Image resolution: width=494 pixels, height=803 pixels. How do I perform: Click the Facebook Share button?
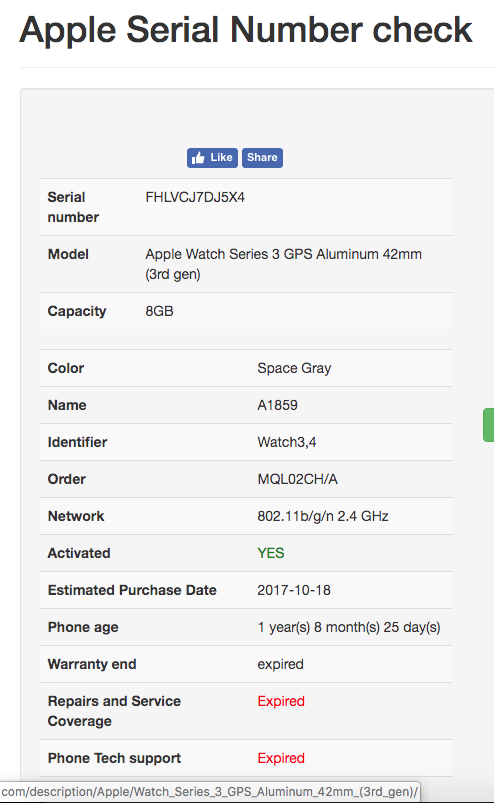coord(262,158)
